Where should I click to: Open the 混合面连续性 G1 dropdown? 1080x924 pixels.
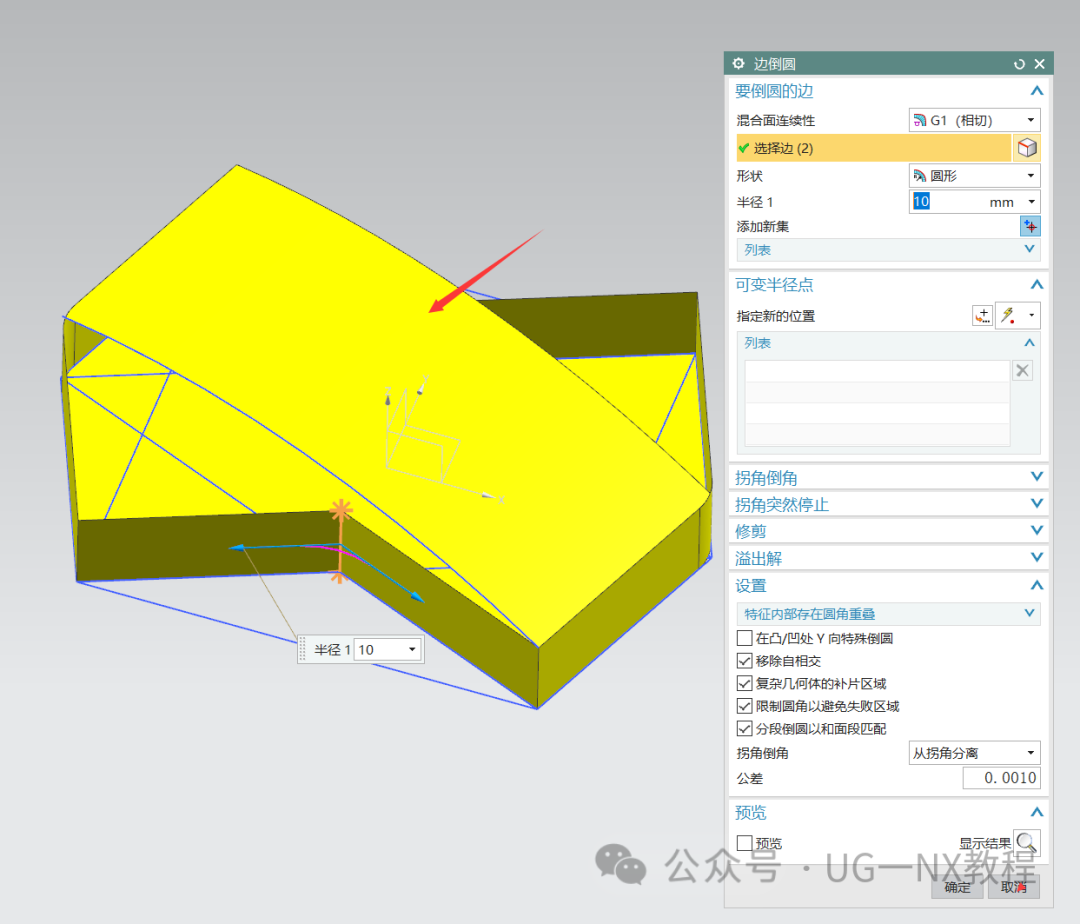[x=974, y=120]
